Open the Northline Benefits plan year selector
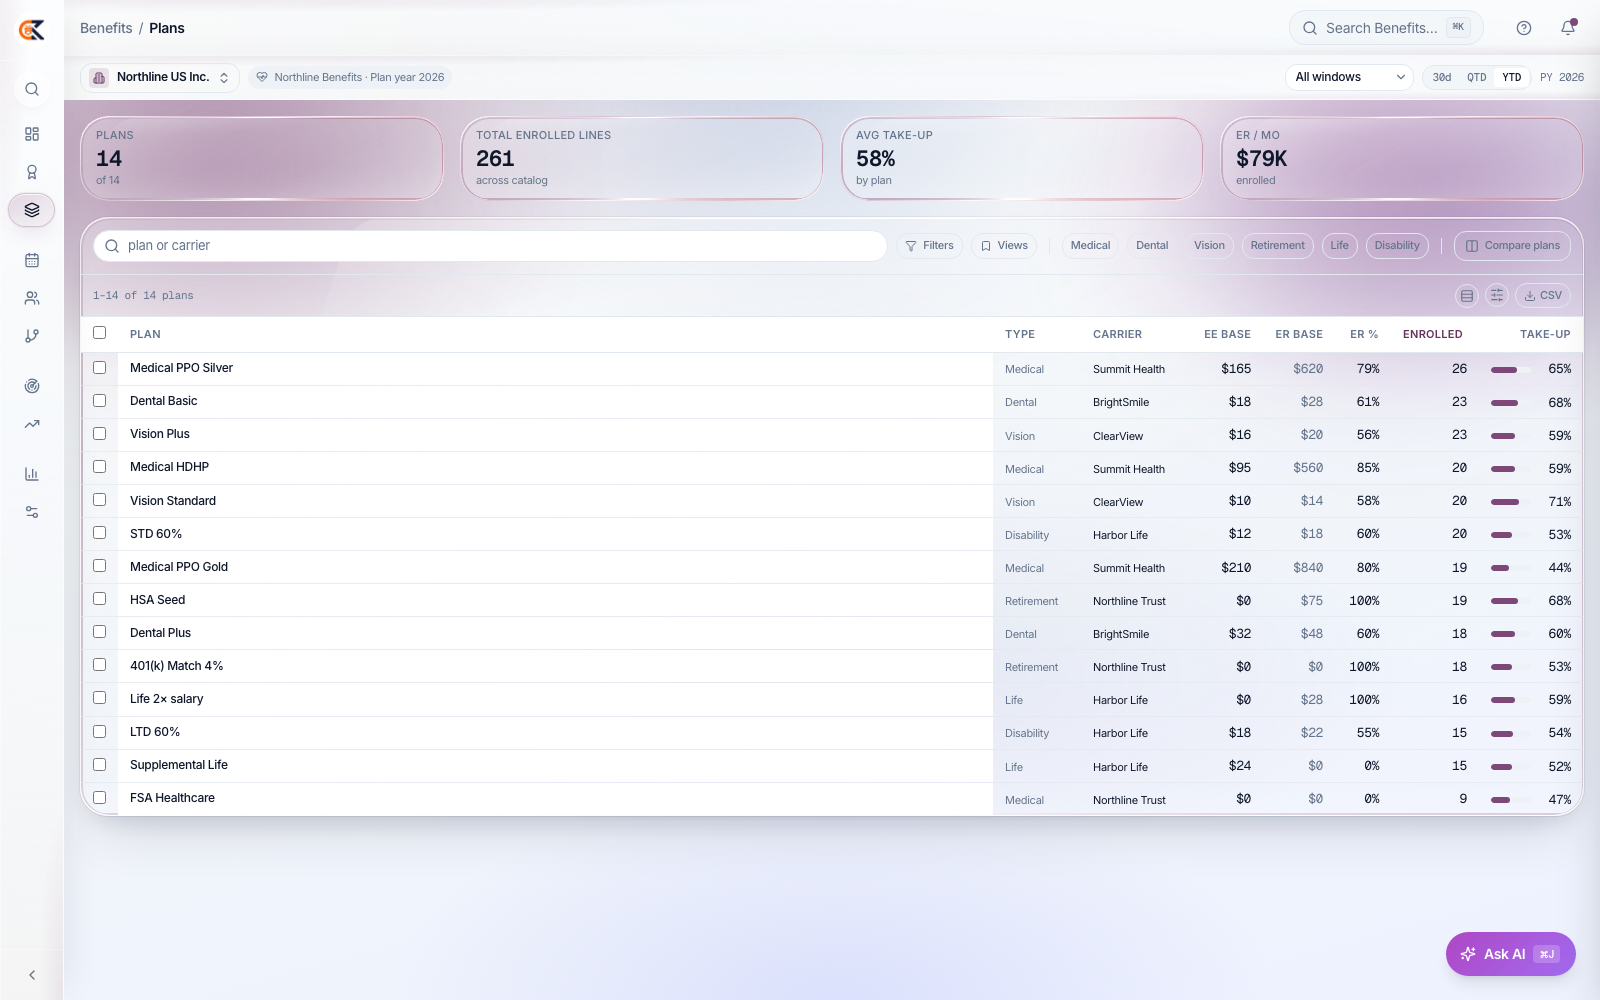Viewport: 1600px width, 1000px height. 350,77
